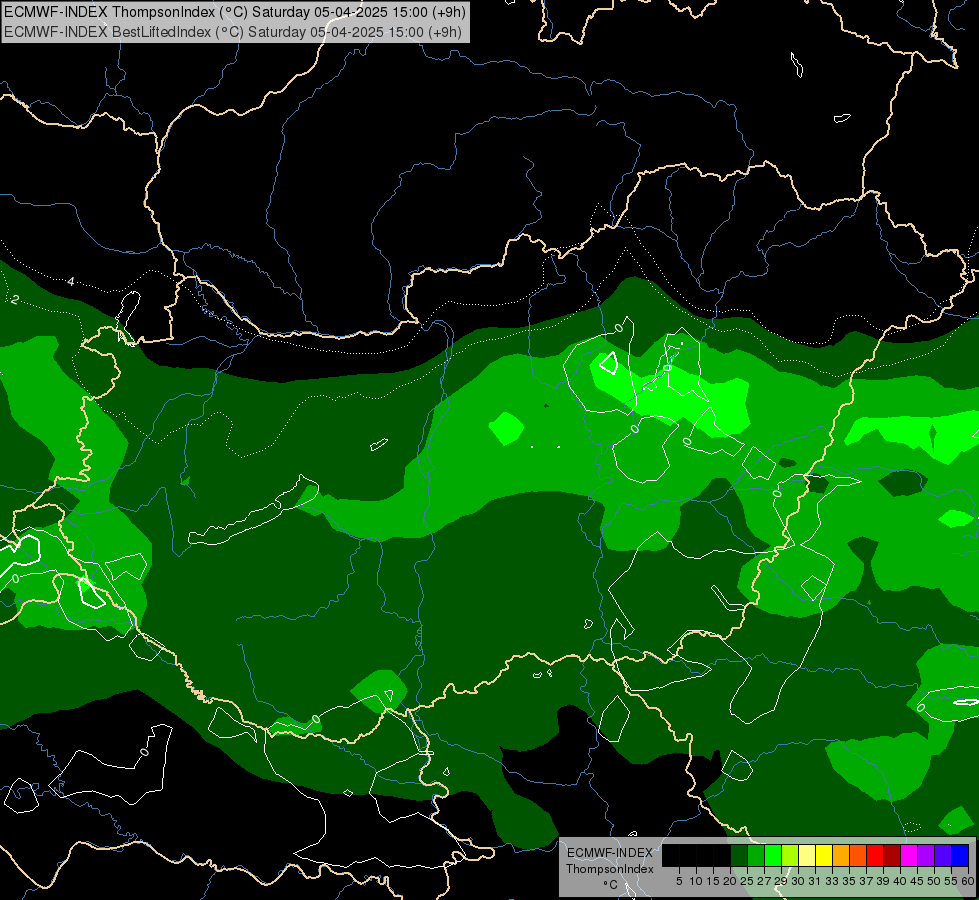979x900 pixels.
Task: Click the legend tick value '5'
Action: 679,881
